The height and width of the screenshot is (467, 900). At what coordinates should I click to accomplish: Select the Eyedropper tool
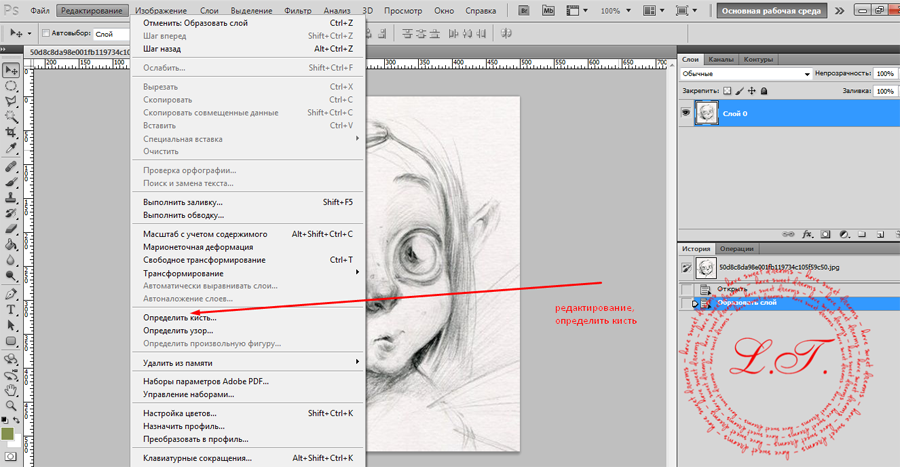(x=11, y=148)
